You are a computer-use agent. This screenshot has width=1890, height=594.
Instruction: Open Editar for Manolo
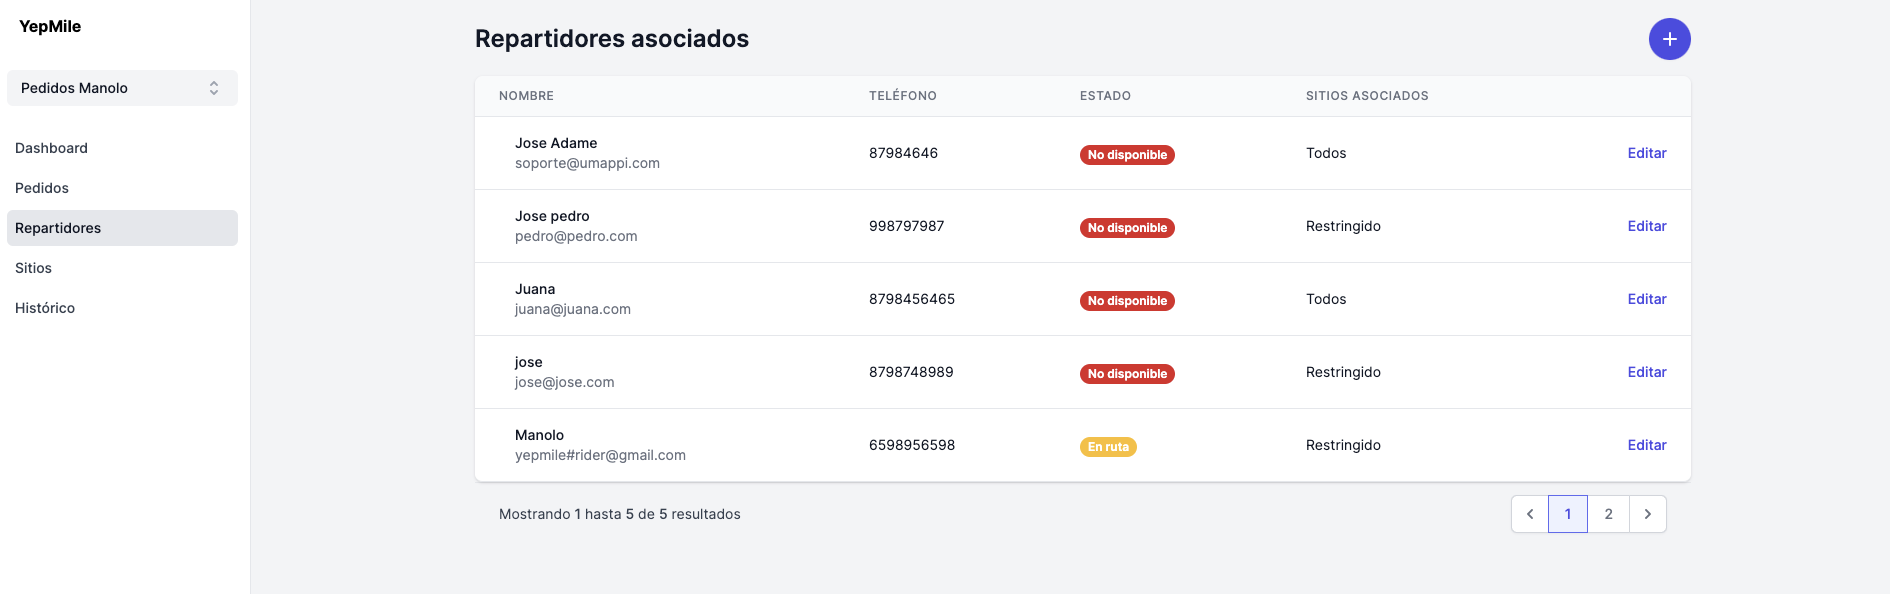tap(1646, 445)
